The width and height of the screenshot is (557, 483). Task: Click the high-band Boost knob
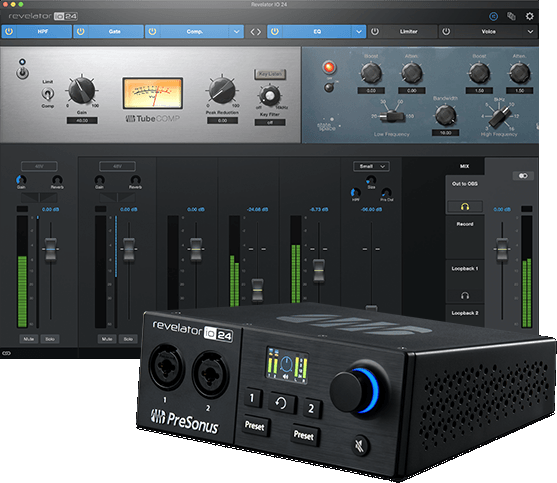point(480,73)
